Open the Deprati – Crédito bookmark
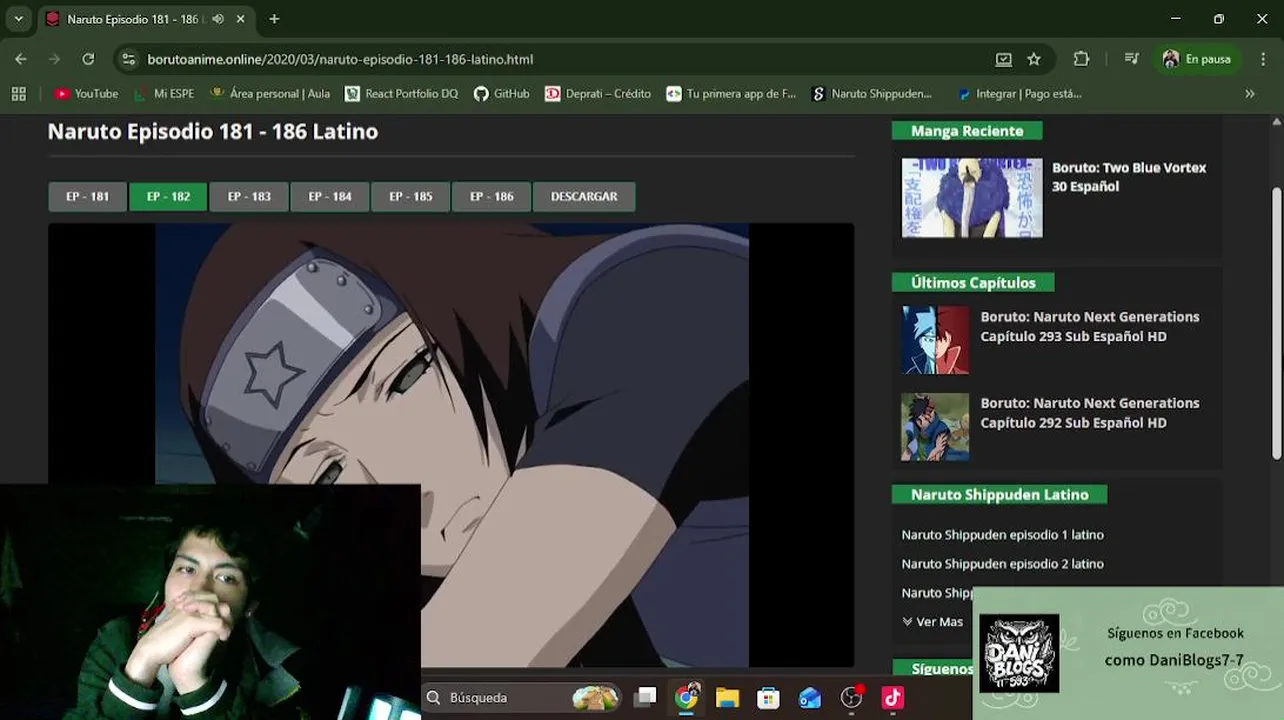This screenshot has width=1284, height=720. pyautogui.click(x=598, y=93)
